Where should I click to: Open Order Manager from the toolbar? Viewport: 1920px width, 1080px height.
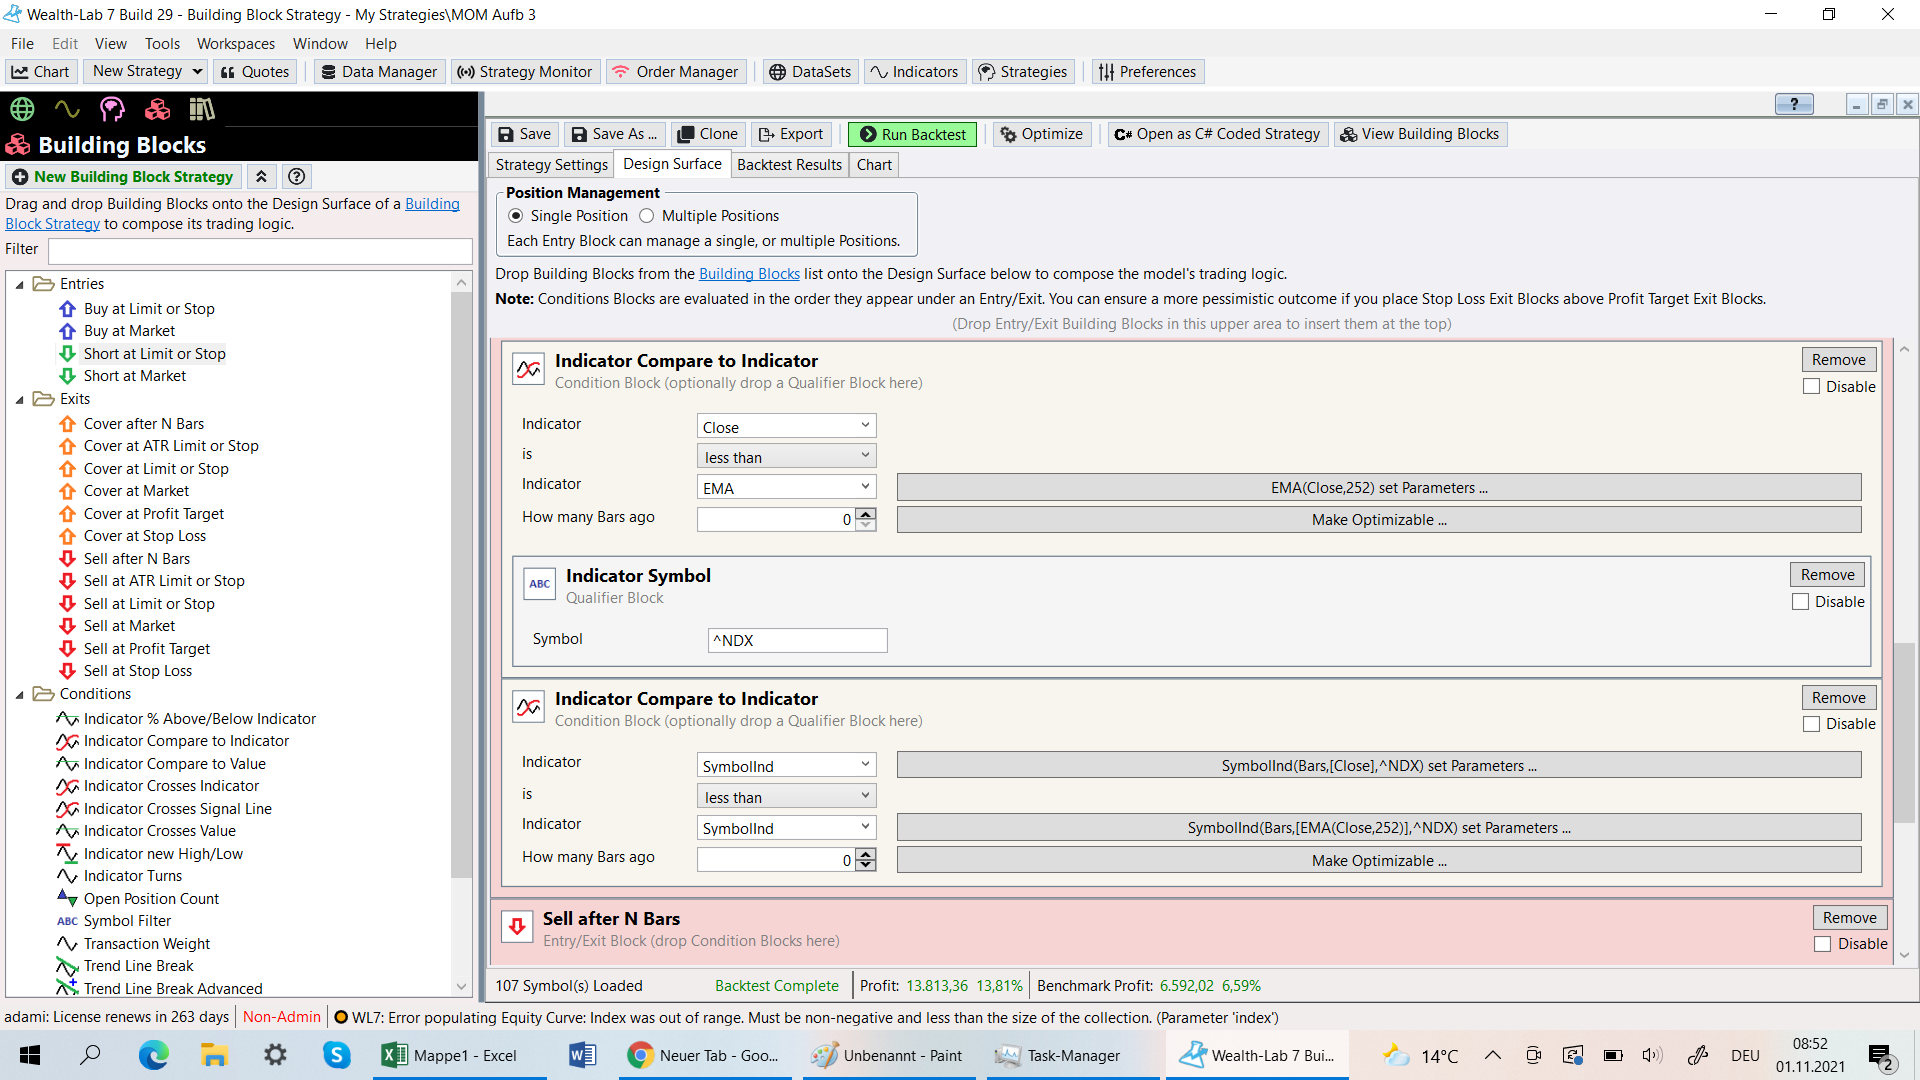point(675,72)
